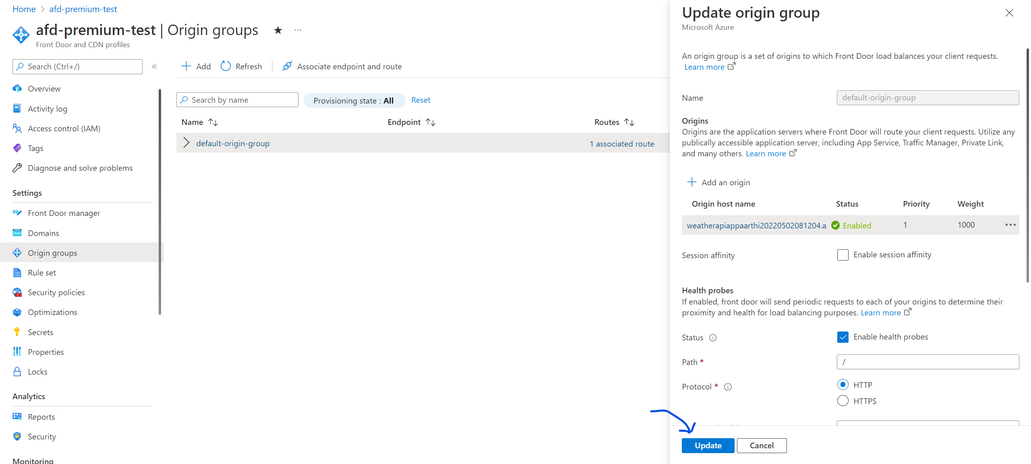This screenshot has width=1031, height=464.
Task: Go to Home in the breadcrumb
Action: point(24,9)
